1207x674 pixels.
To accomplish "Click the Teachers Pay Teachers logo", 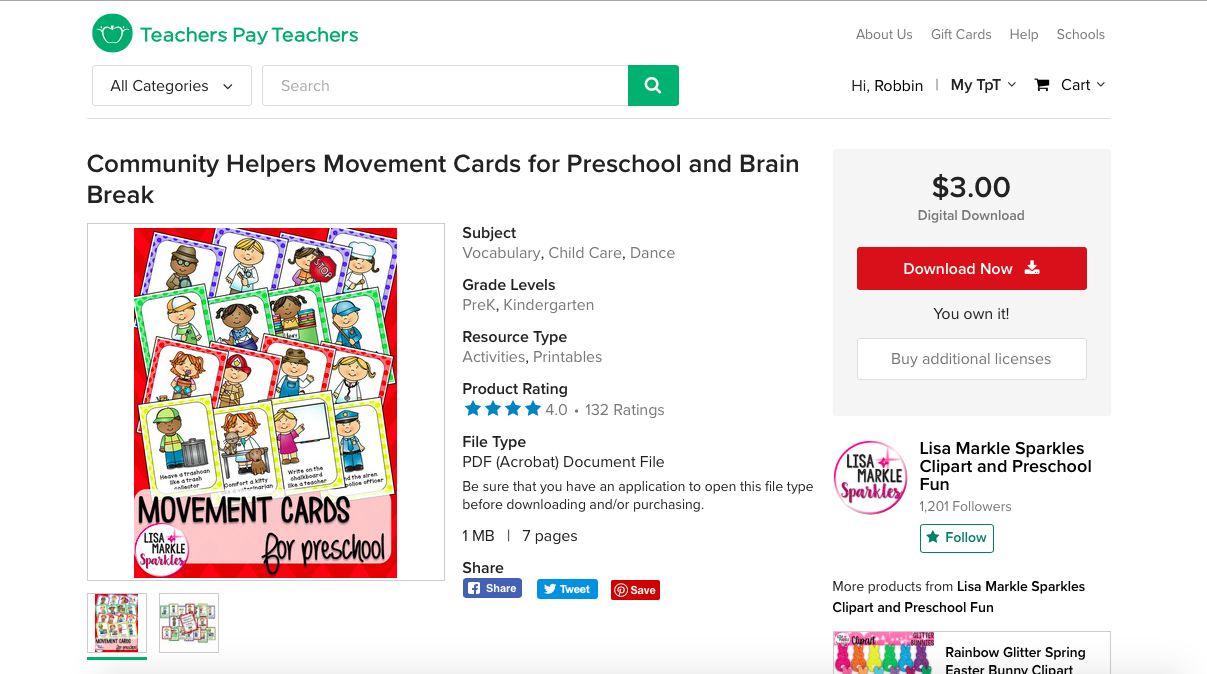I will coord(225,34).
